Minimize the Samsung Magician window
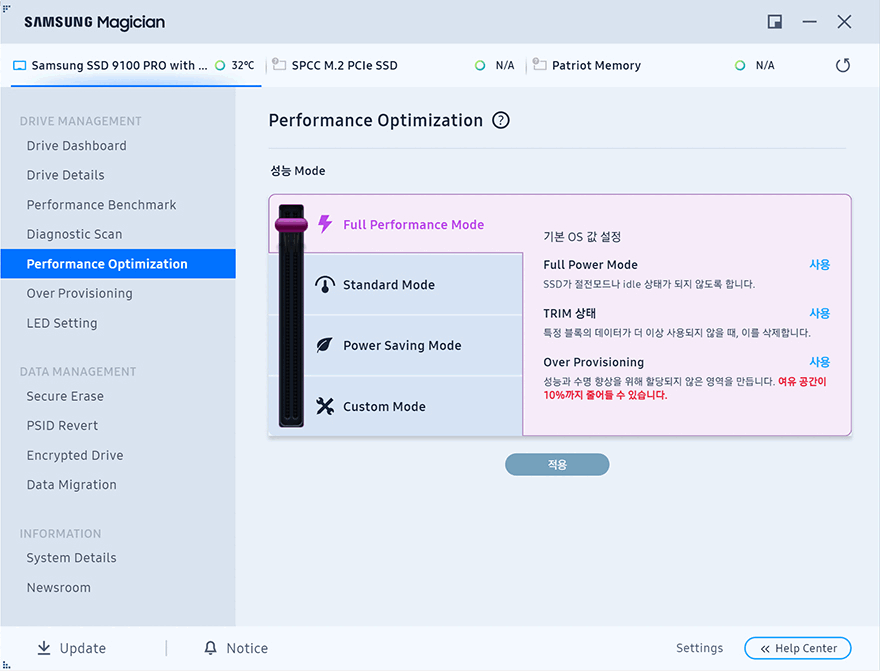The width and height of the screenshot is (880, 671). click(809, 22)
